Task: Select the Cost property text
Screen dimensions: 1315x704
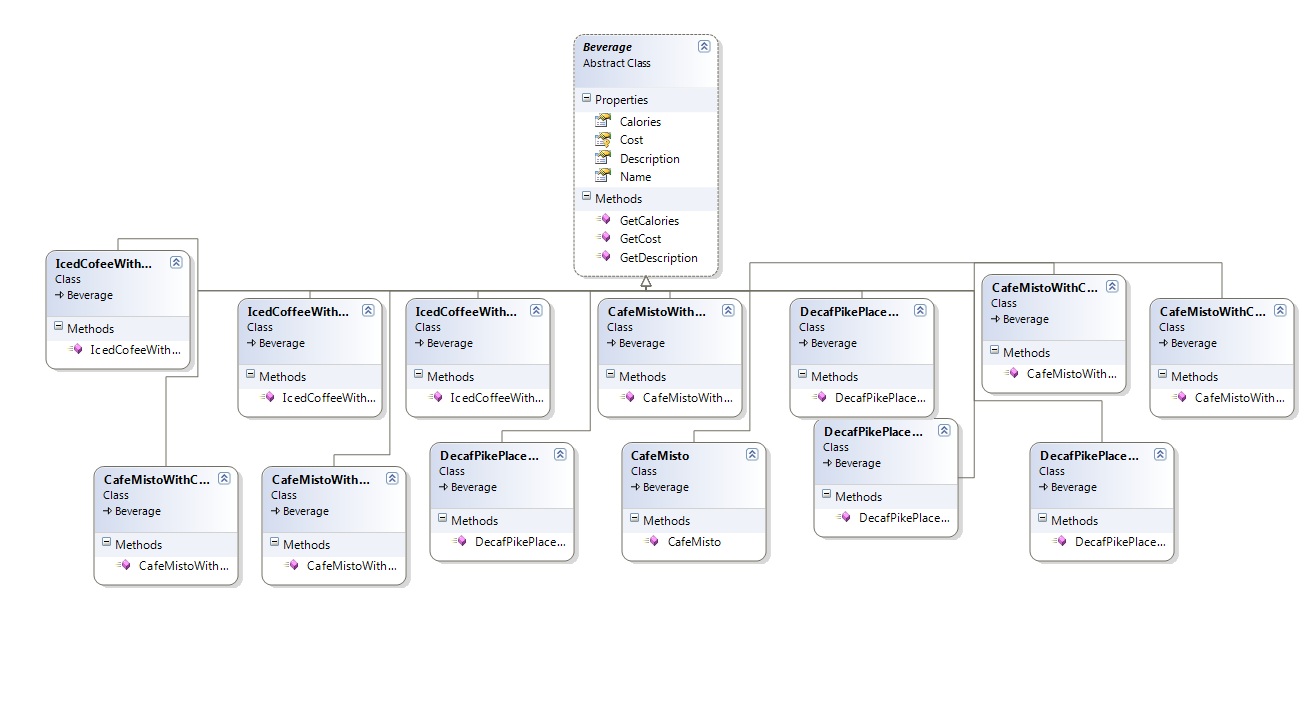Action: click(x=632, y=140)
